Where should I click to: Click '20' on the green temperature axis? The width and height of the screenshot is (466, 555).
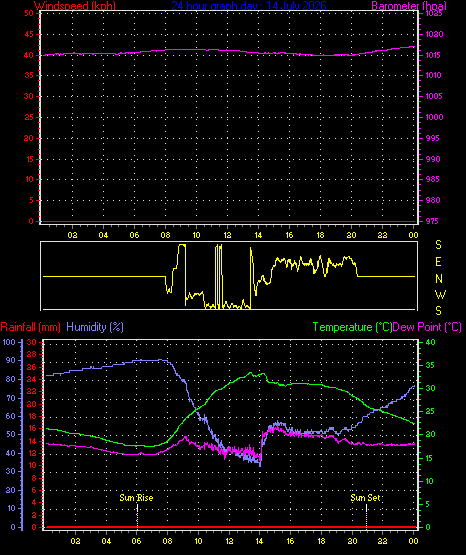point(430,435)
